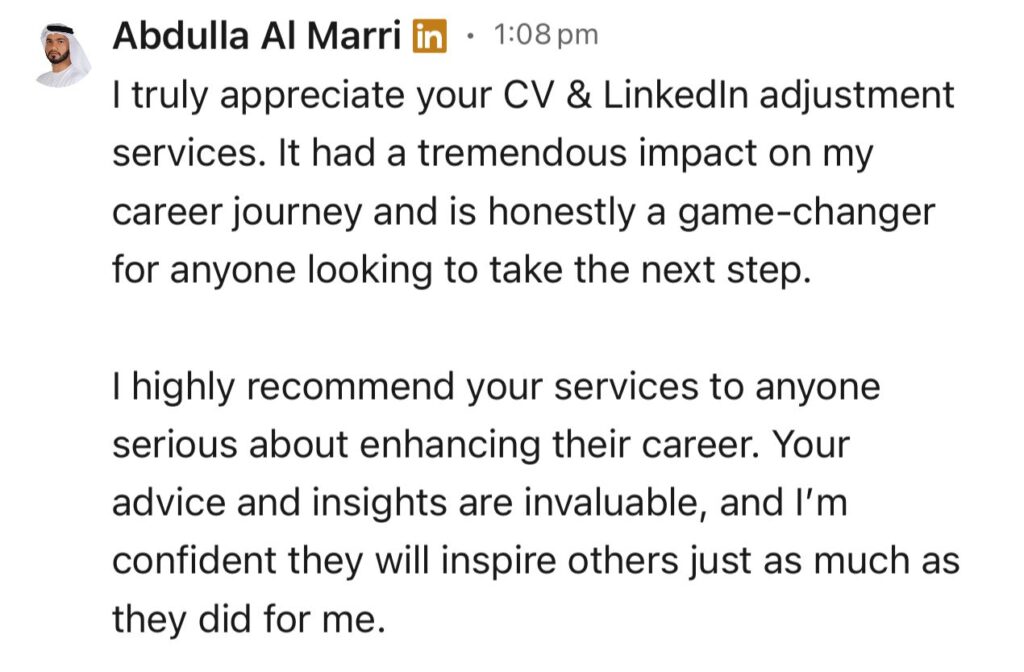
Task: Click the words "serious about enhancing"
Action: tap(327, 445)
